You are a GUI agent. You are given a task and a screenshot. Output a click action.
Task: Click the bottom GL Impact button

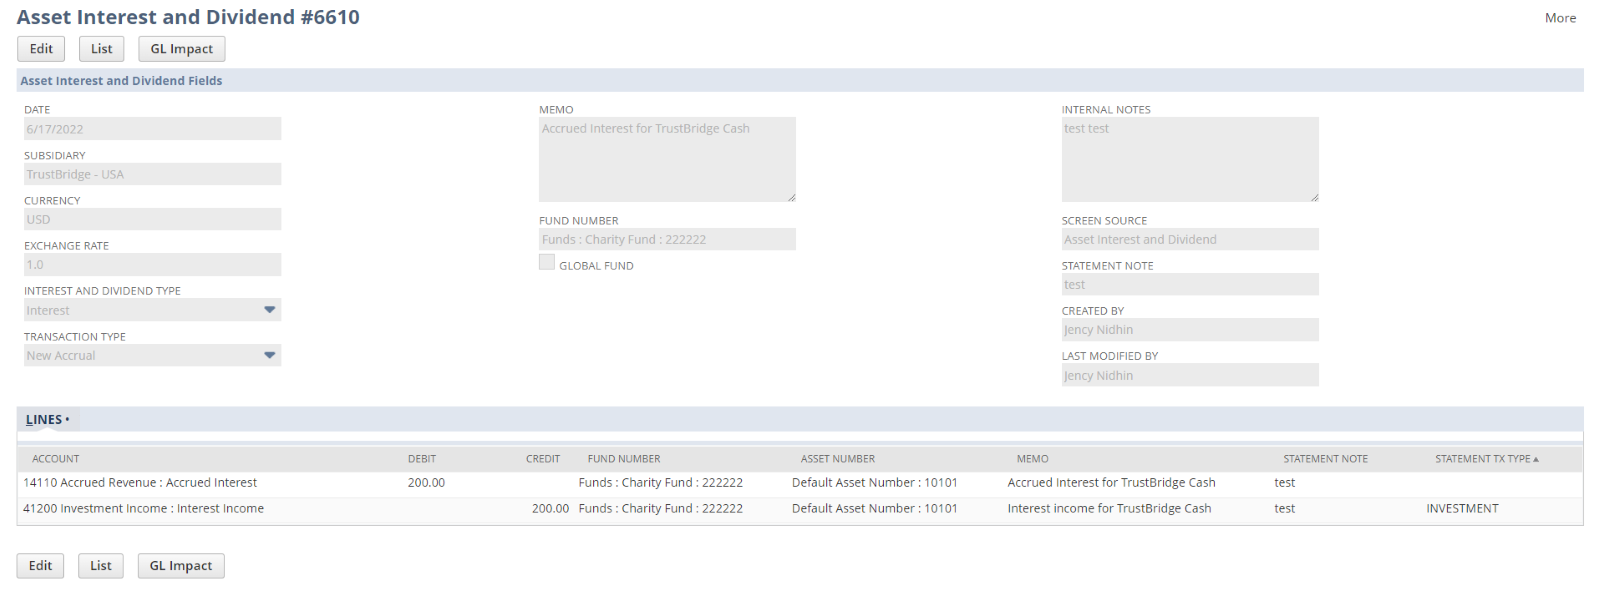coord(181,566)
